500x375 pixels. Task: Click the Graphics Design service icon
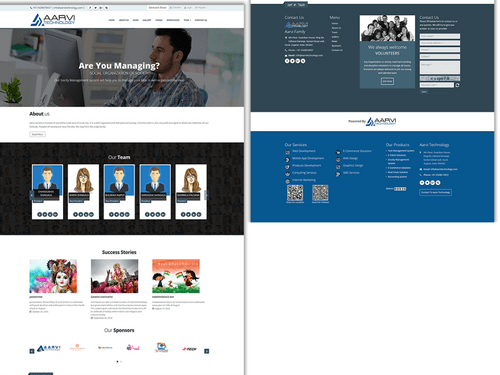tap(338, 167)
